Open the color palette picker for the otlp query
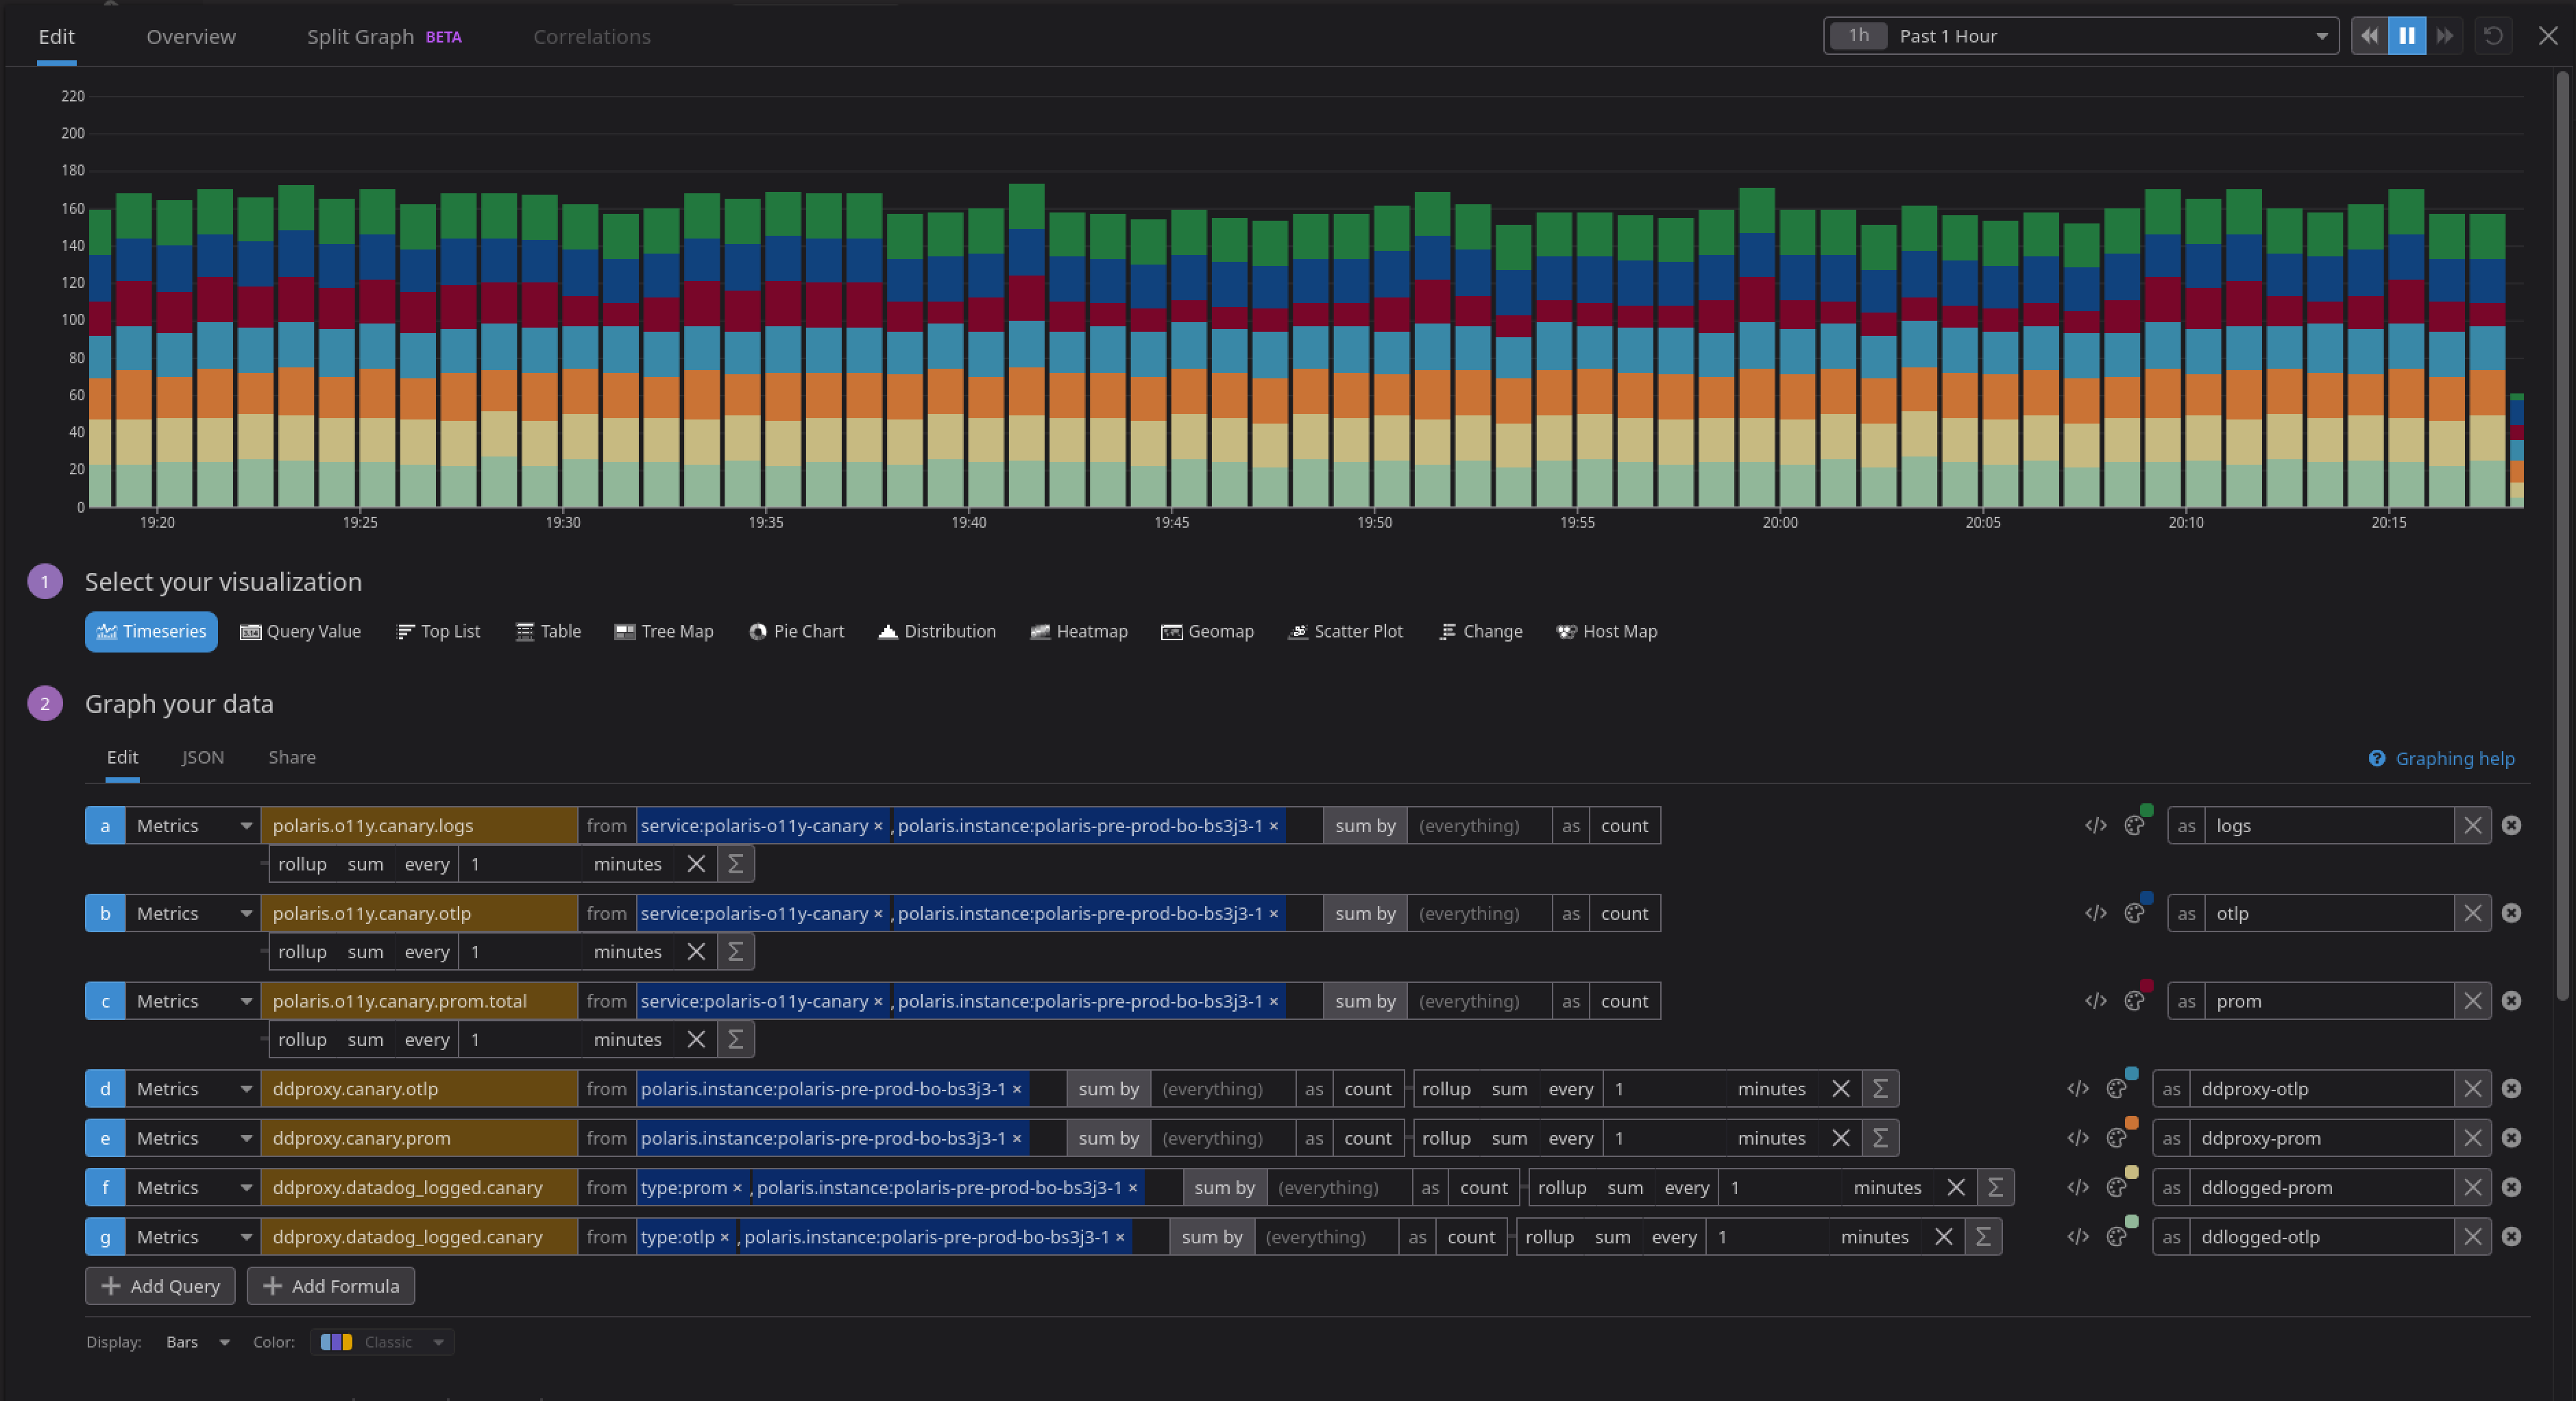The width and height of the screenshot is (2576, 1401). (x=2136, y=913)
